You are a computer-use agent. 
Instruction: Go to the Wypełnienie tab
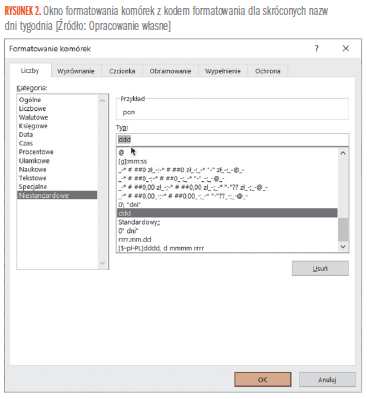223,71
